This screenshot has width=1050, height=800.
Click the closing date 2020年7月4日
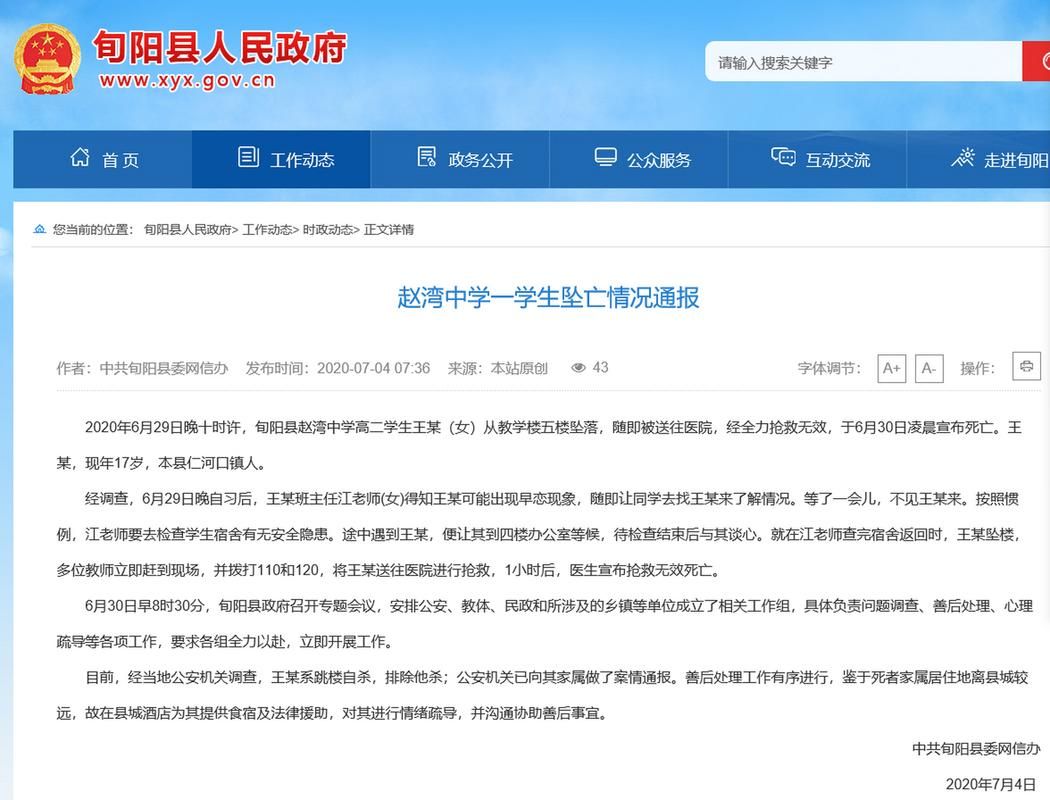[990, 784]
